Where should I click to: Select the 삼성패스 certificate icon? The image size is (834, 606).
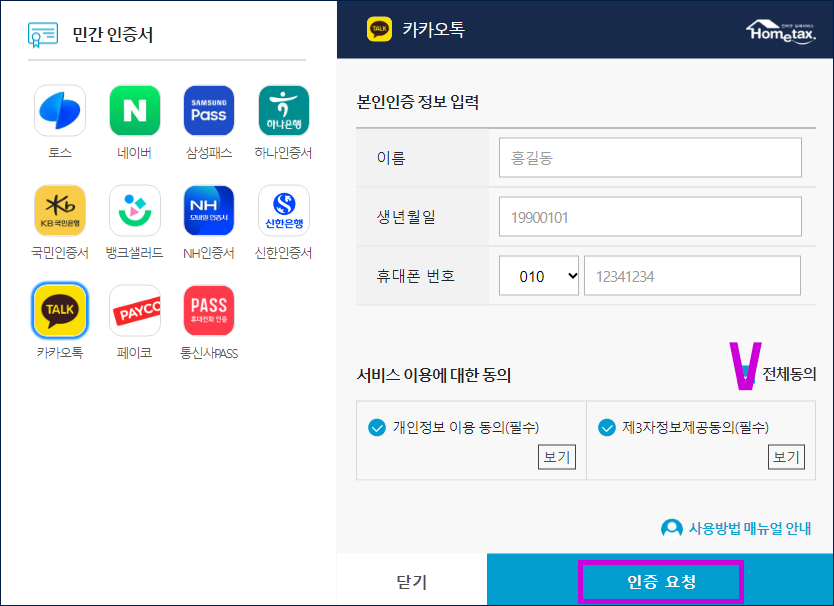[209, 110]
